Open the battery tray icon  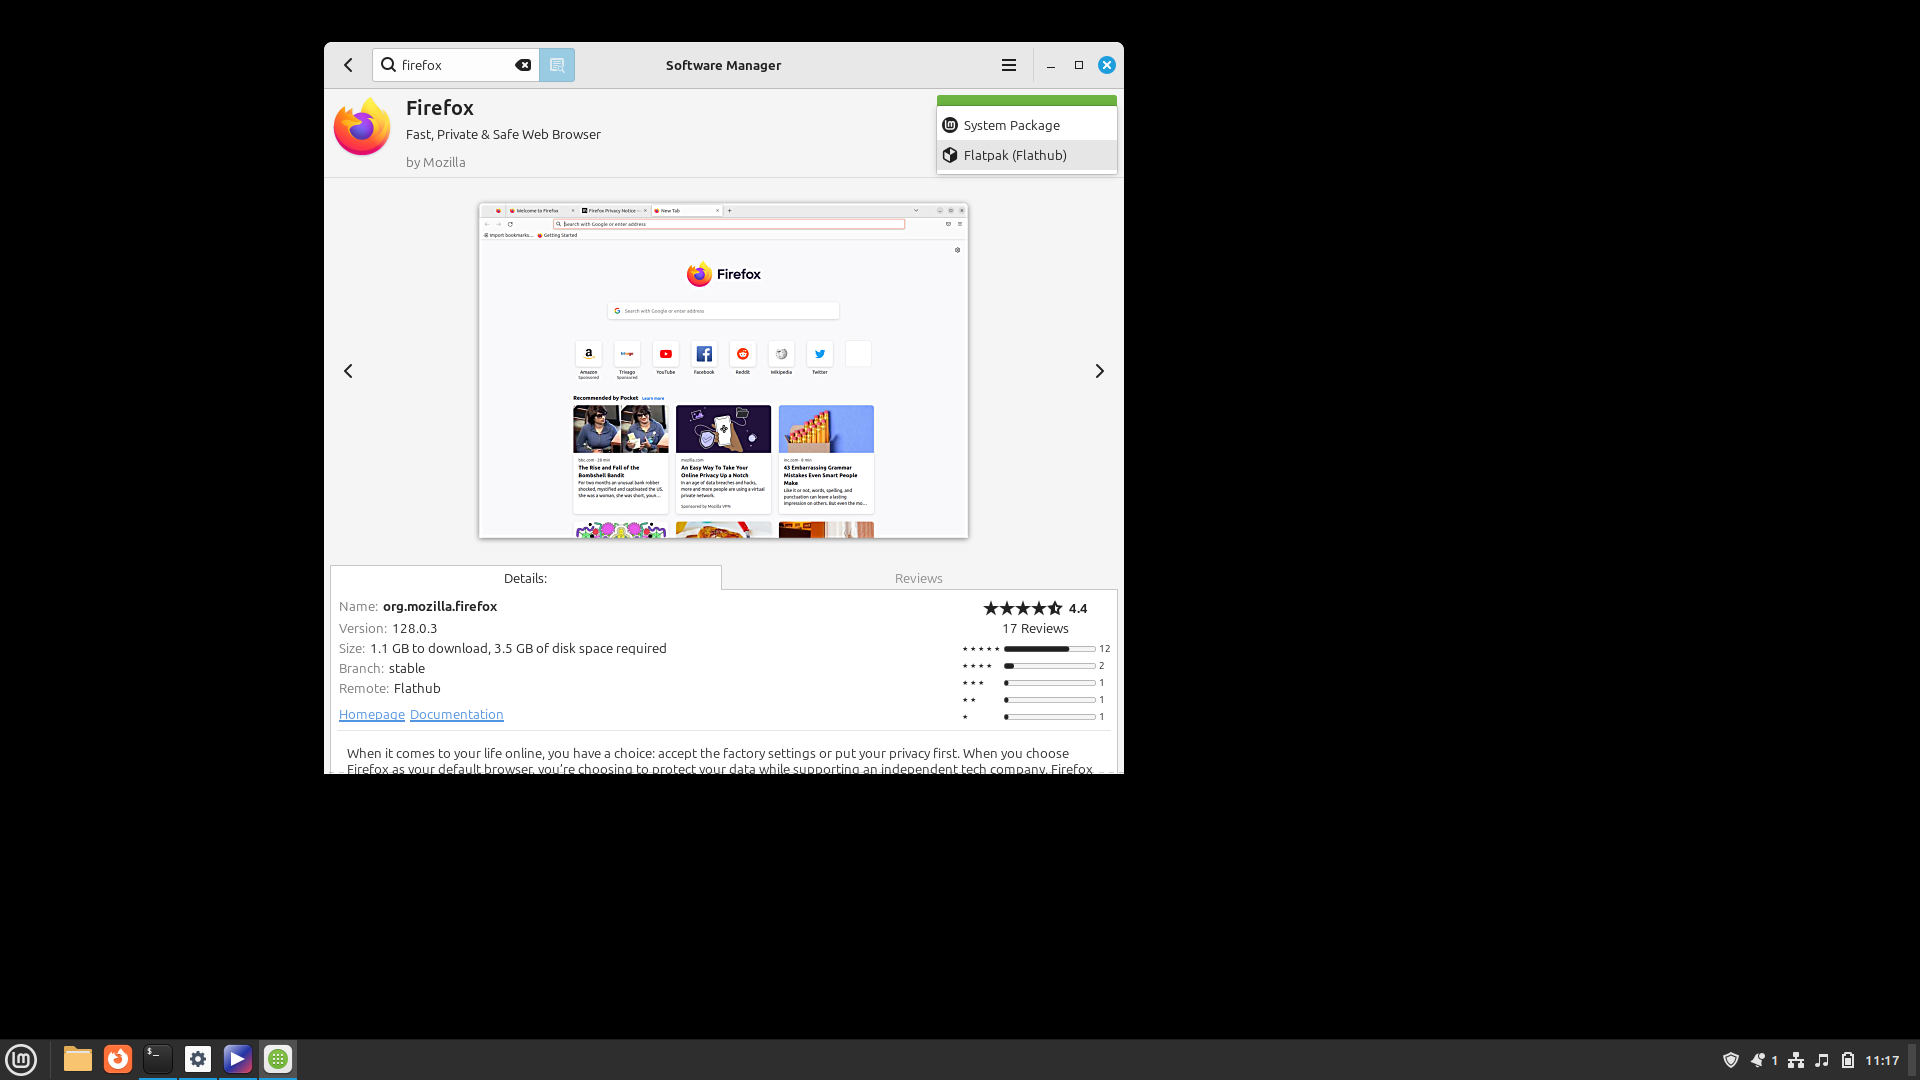pos(1848,1060)
